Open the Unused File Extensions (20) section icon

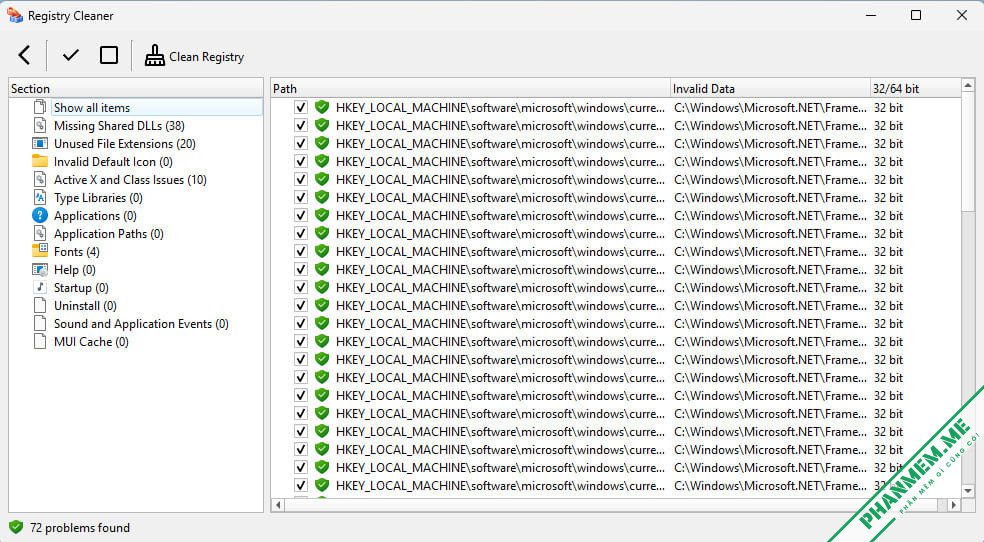tap(40, 144)
